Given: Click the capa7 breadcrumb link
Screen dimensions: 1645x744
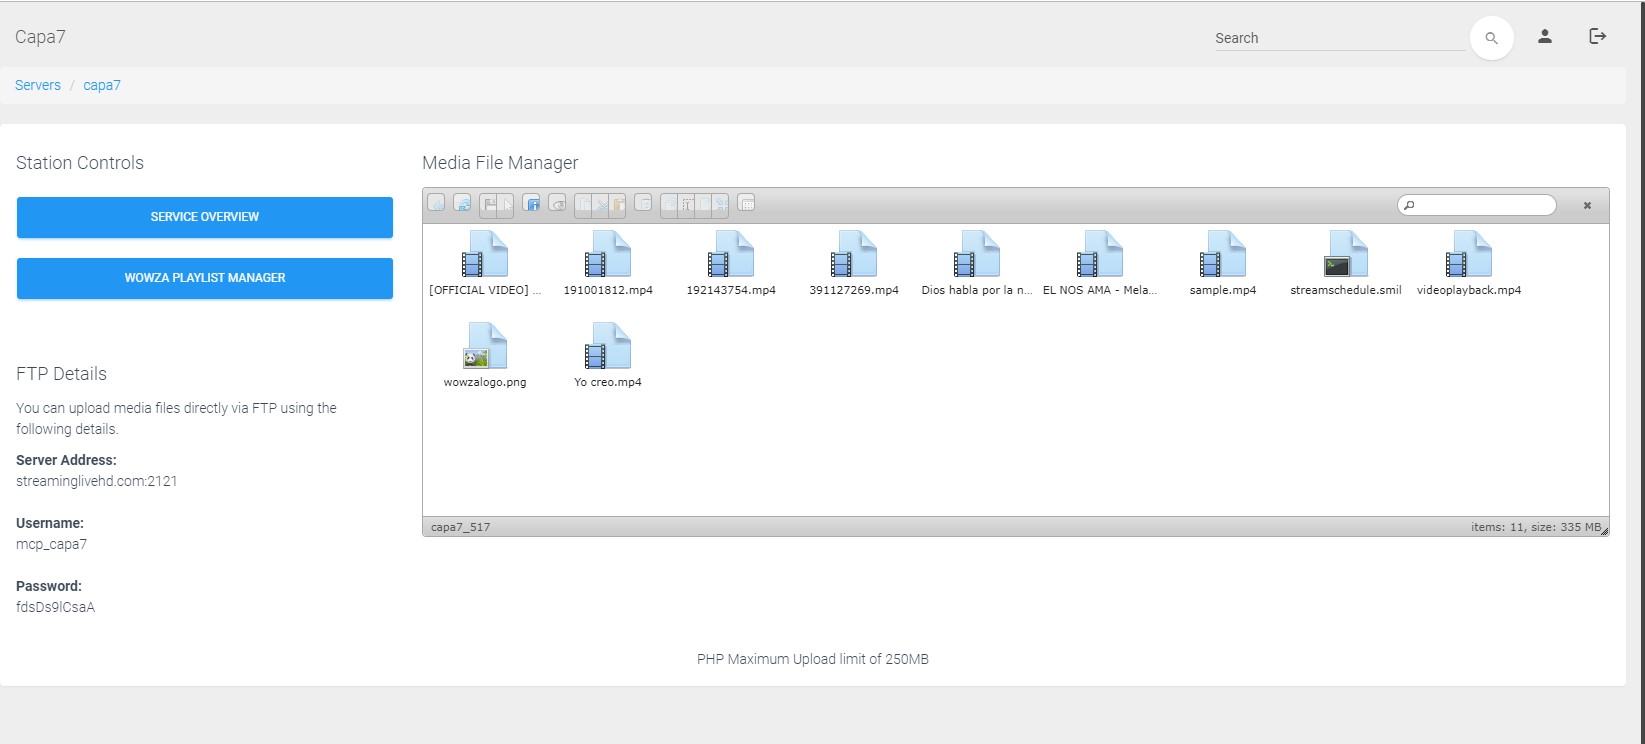Looking at the screenshot, I should tap(102, 85).
